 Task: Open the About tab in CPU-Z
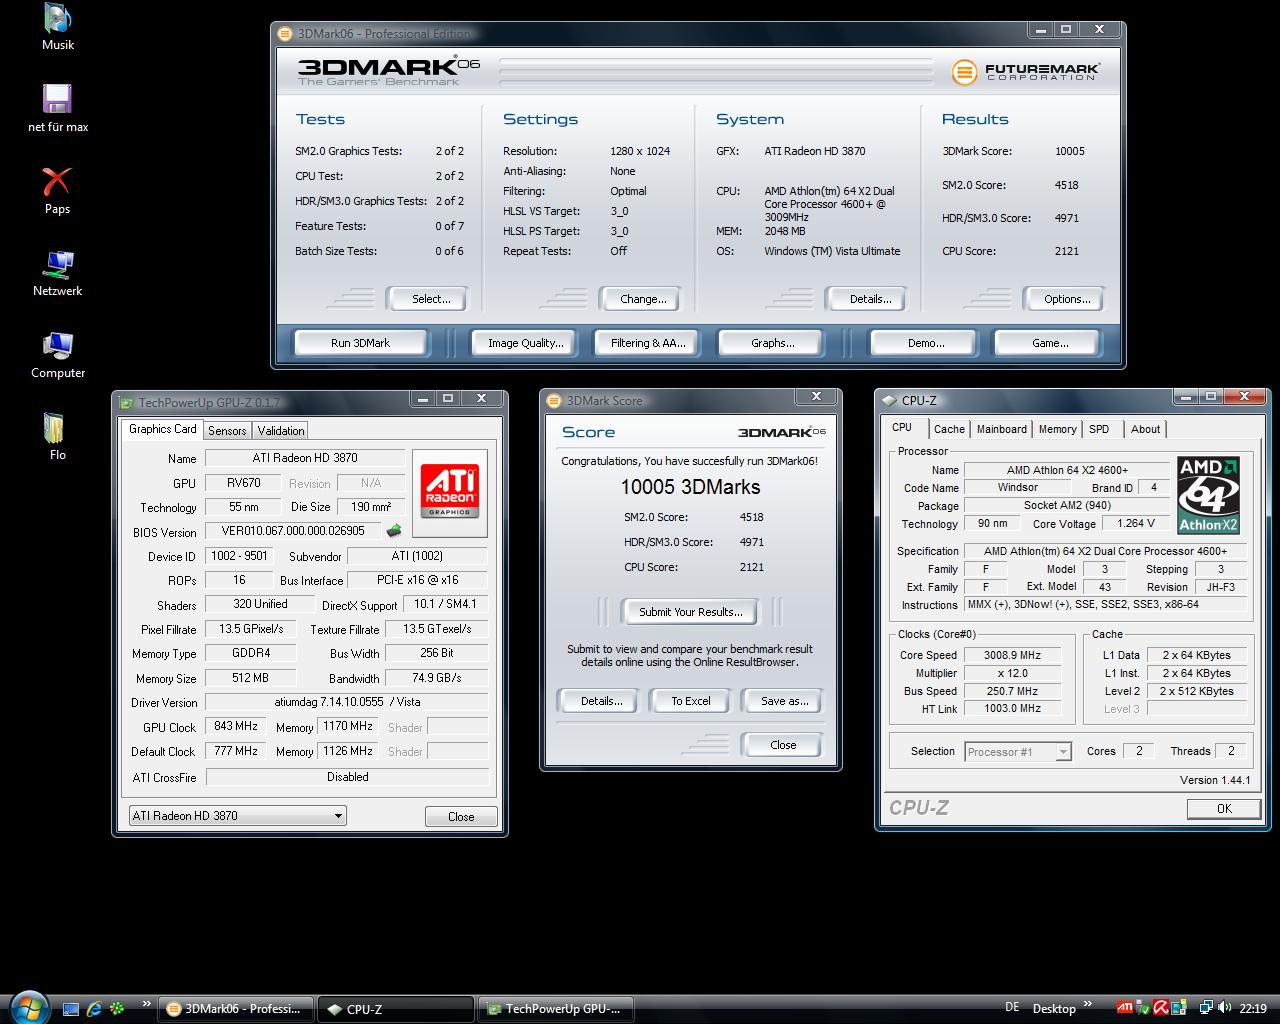1146,429
